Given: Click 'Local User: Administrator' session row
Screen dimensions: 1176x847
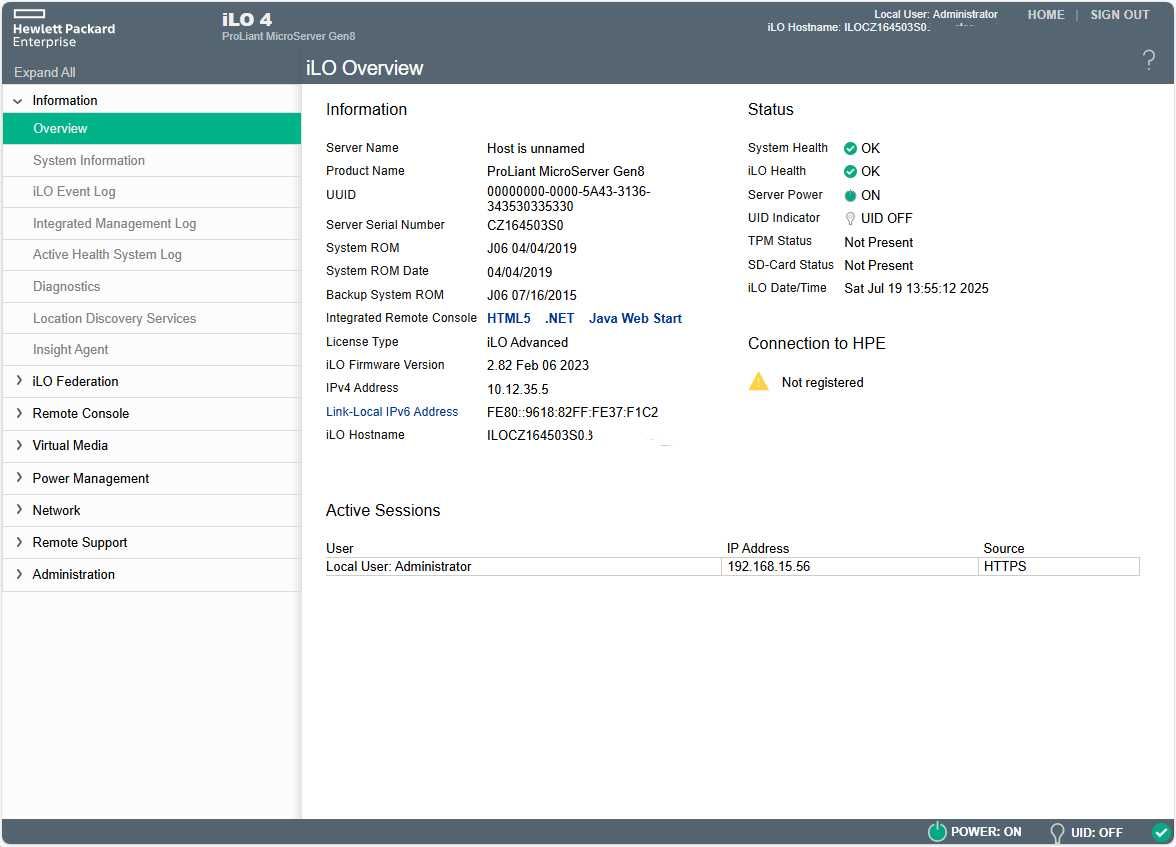Looking at the screenshot, I should (x=522, y=566).
